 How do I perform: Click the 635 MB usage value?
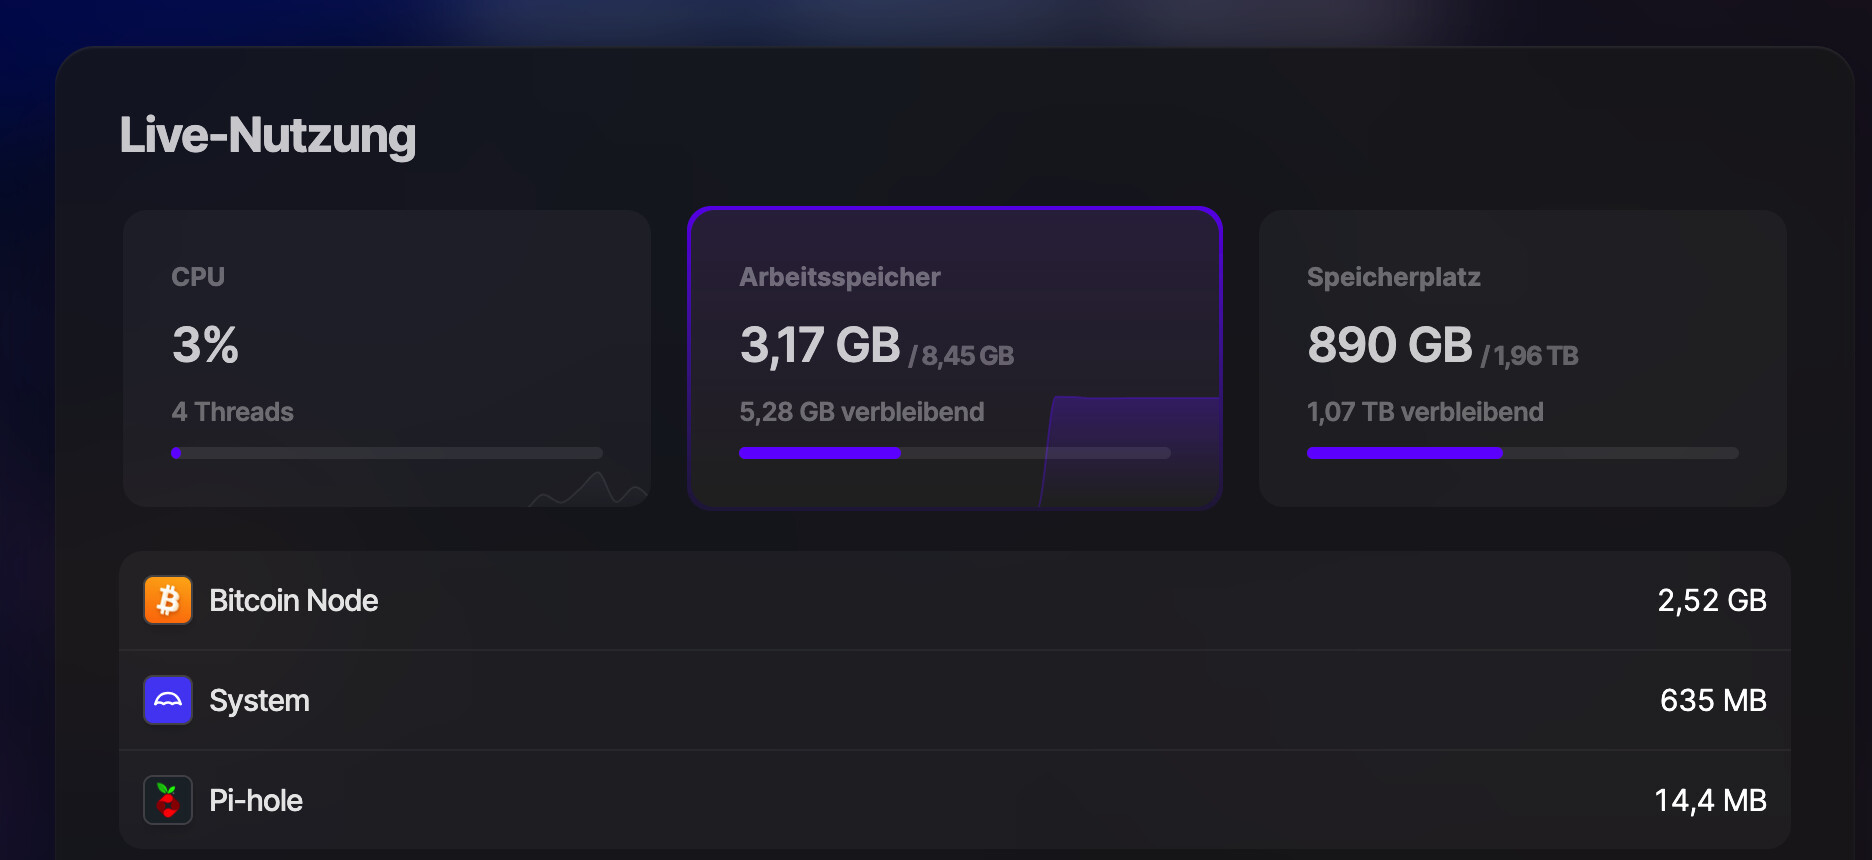[1713, 700]
